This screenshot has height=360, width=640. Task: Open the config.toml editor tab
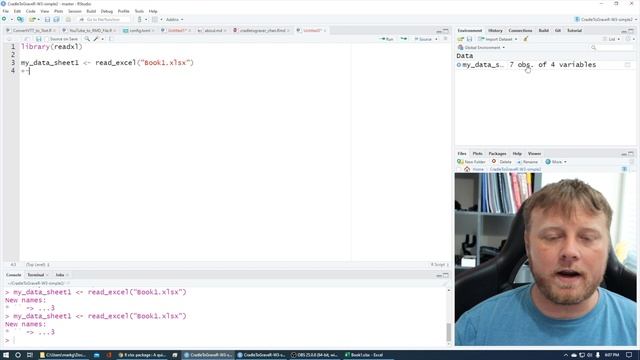[x=140, y=31]
